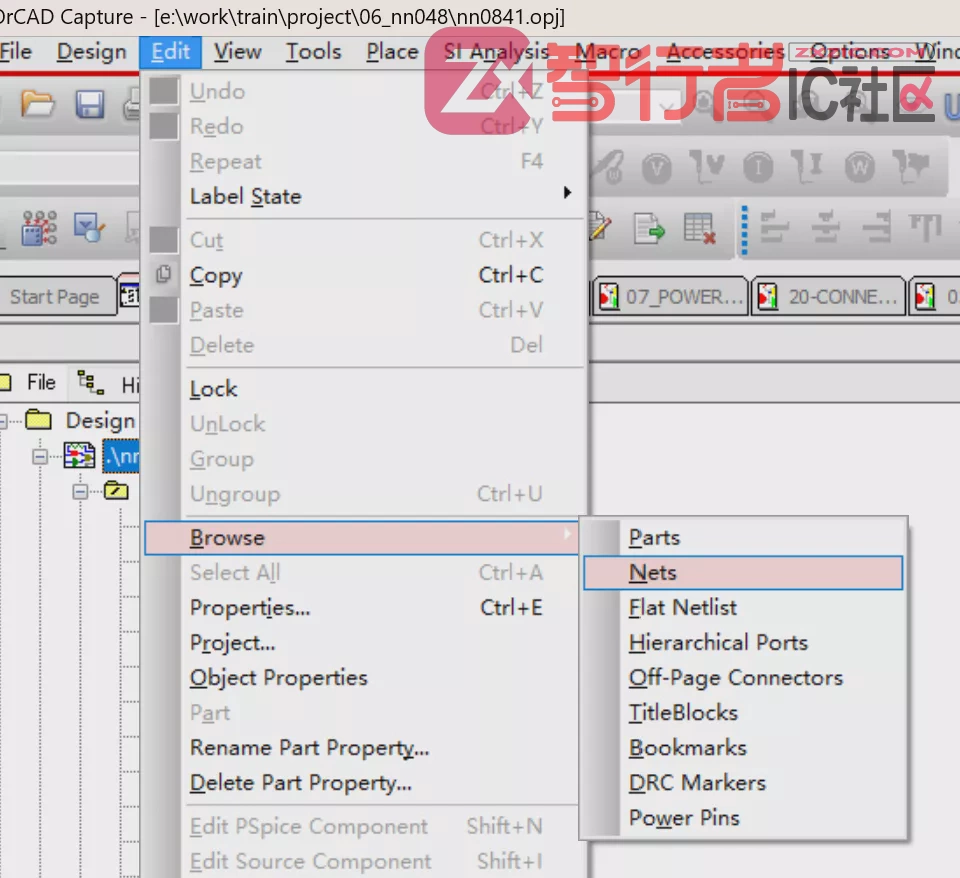Click the Copy icon beside Copy entry
Viewport: 960px width, 878px height.
click(x=163, y=274)
